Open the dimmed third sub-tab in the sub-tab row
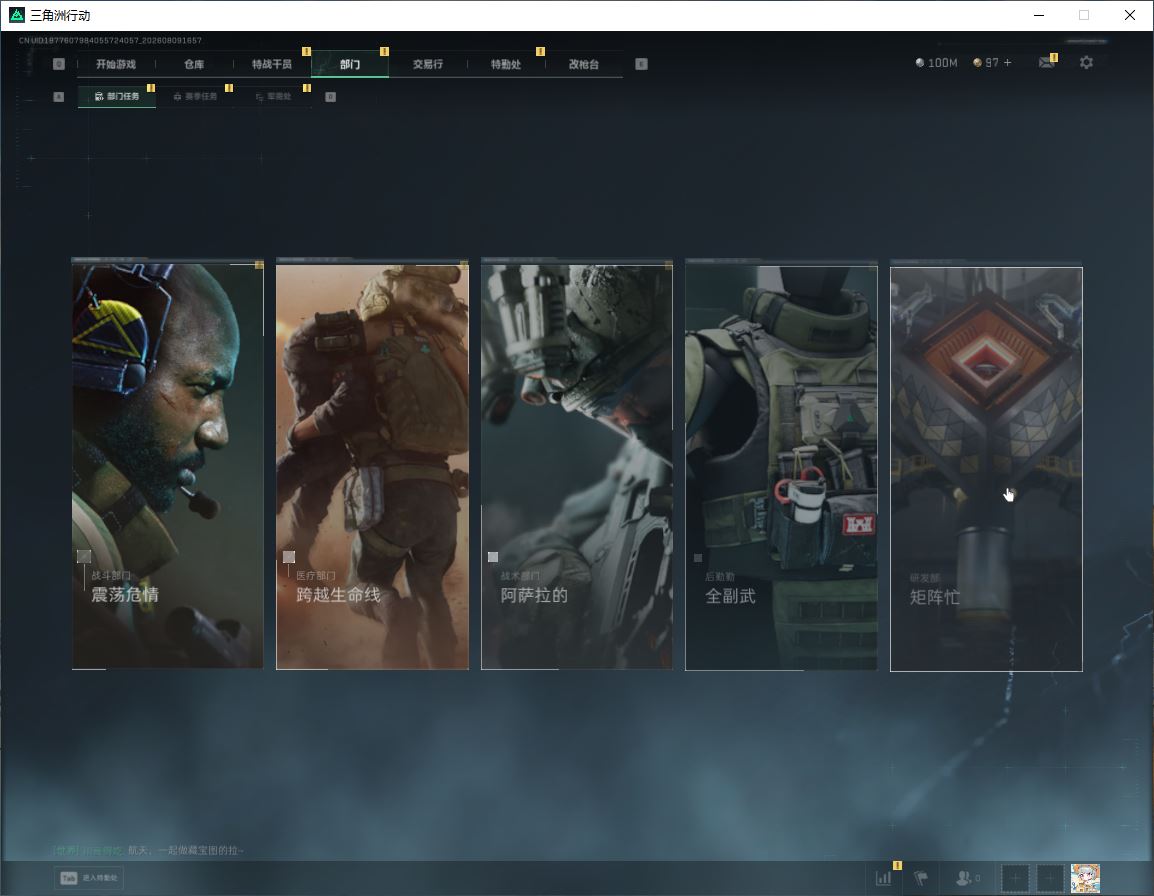Image resolution: width=1154 pixels, height=896 pixels. (273, 96)
